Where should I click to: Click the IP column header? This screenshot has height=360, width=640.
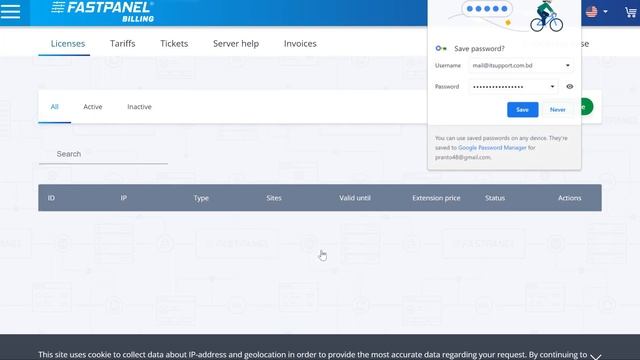point(124,198)
